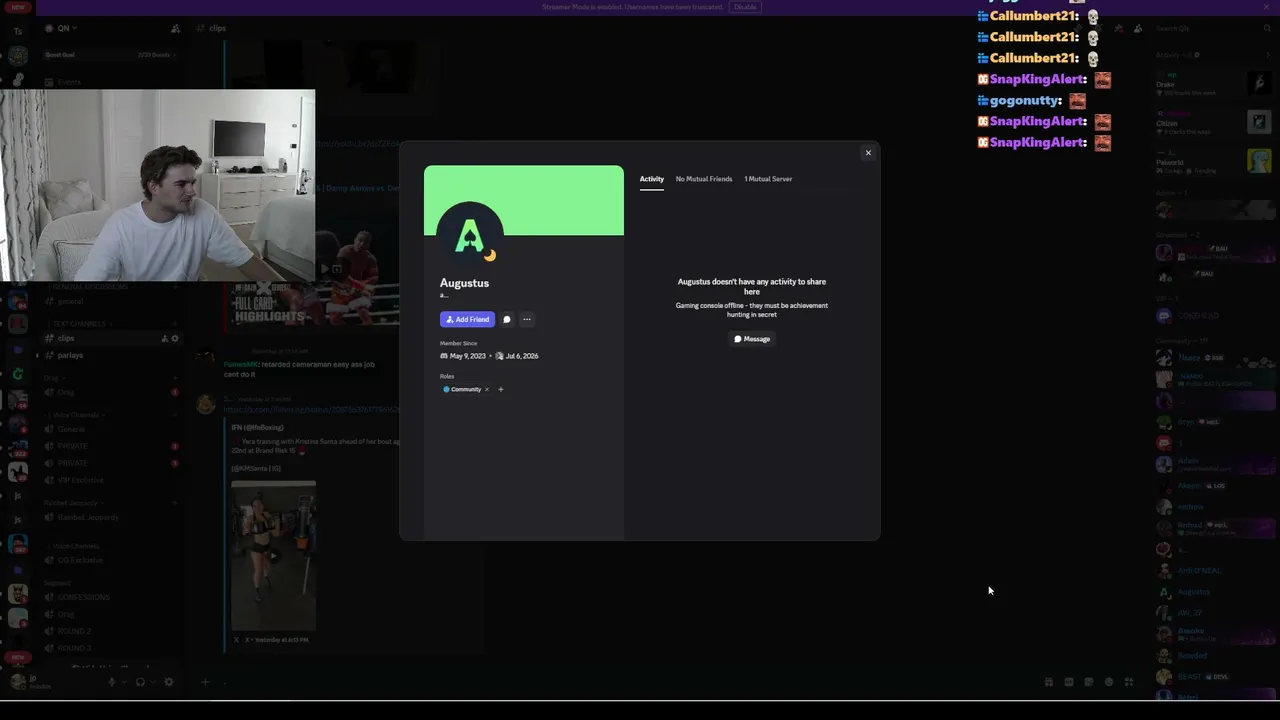Toggle microphone mute in the user panel

(x=112, y=682)
